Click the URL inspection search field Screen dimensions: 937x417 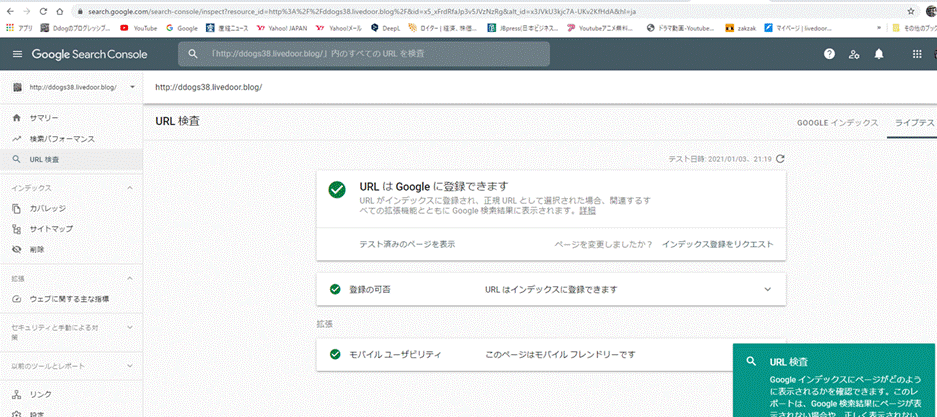pyautogui.click(x=364, y=54)
